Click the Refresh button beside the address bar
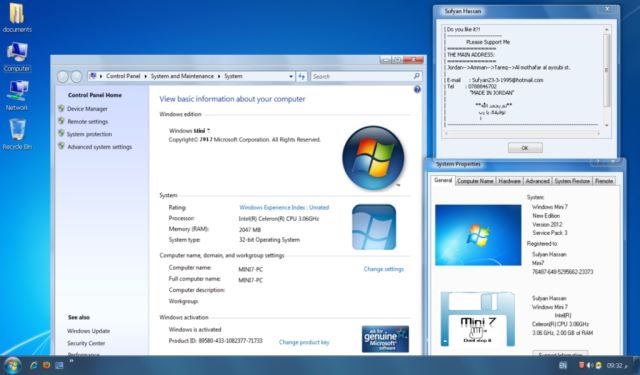 302,76
